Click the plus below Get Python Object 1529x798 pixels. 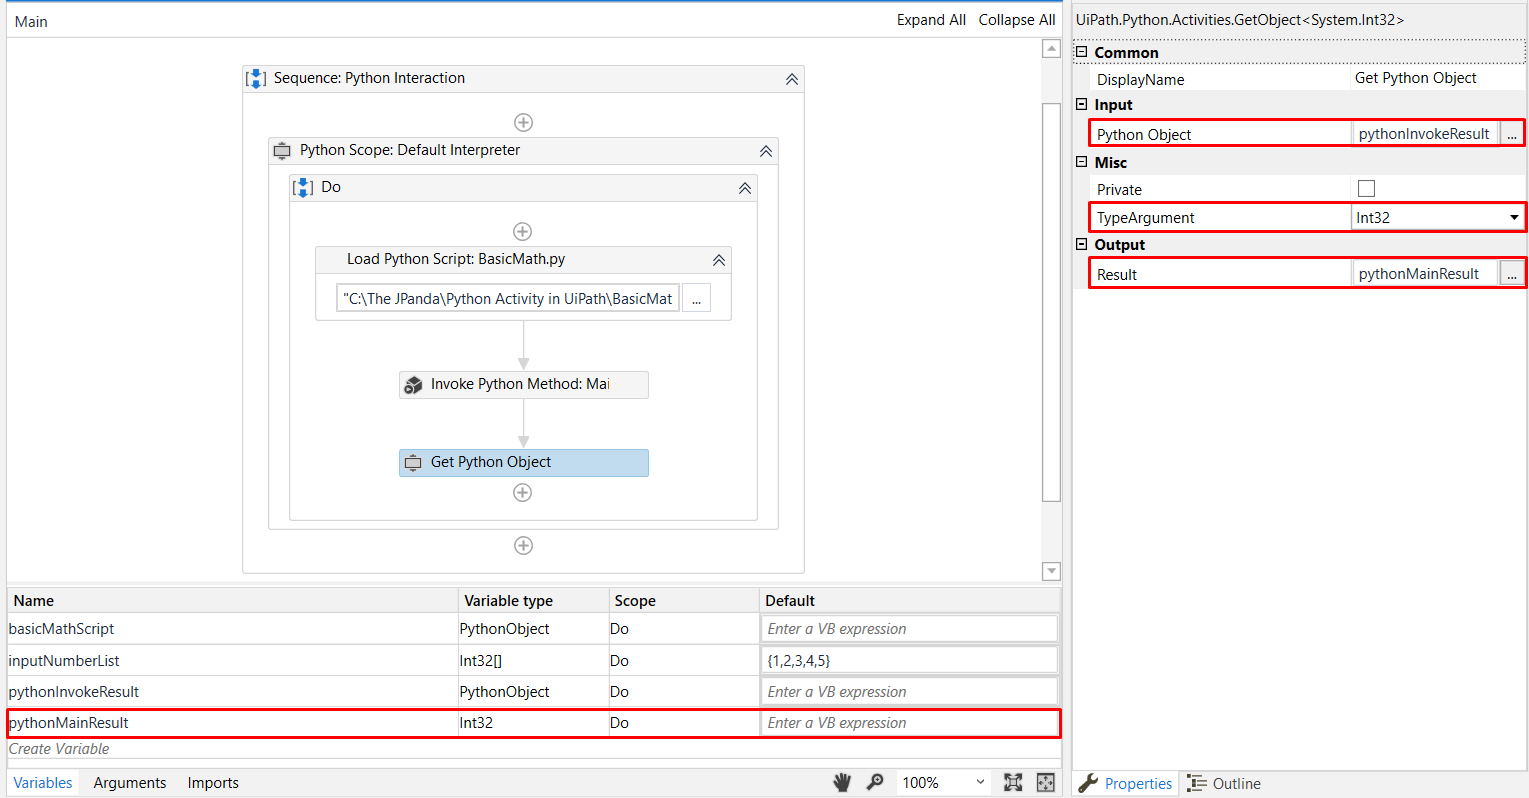(x=522, y=492)
